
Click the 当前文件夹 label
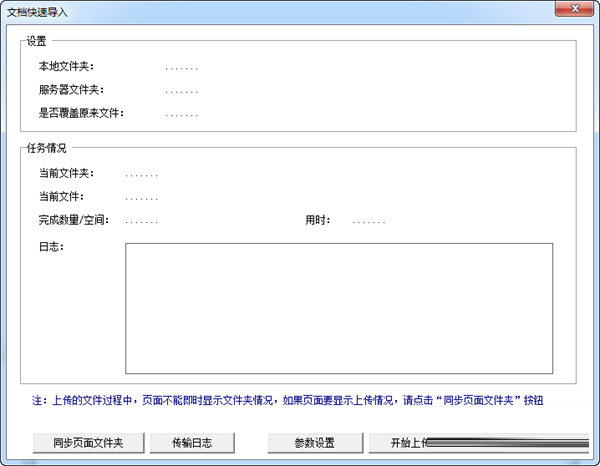61,173
